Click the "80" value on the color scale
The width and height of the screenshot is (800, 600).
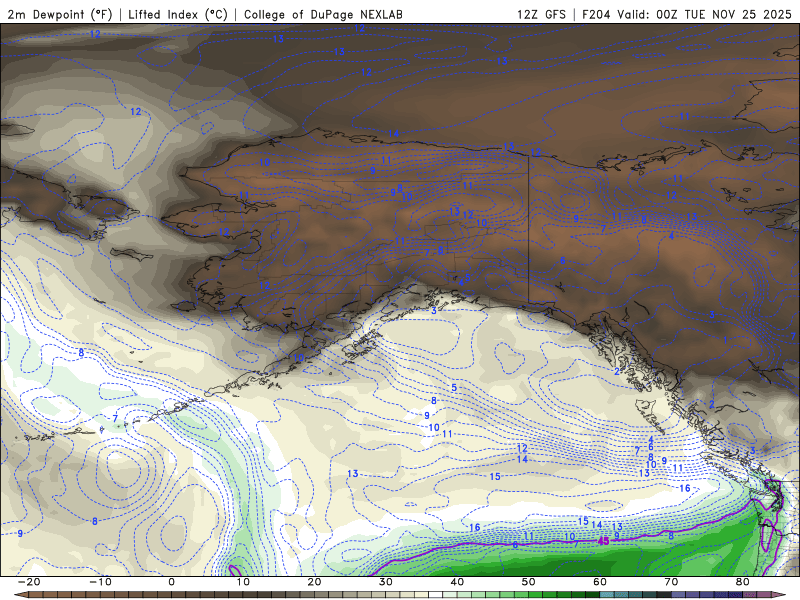(743, 582)
